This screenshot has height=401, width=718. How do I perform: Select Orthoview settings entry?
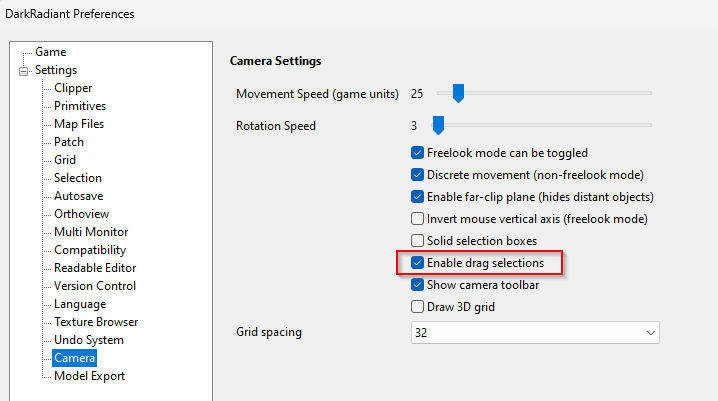[x=81, y=214]
